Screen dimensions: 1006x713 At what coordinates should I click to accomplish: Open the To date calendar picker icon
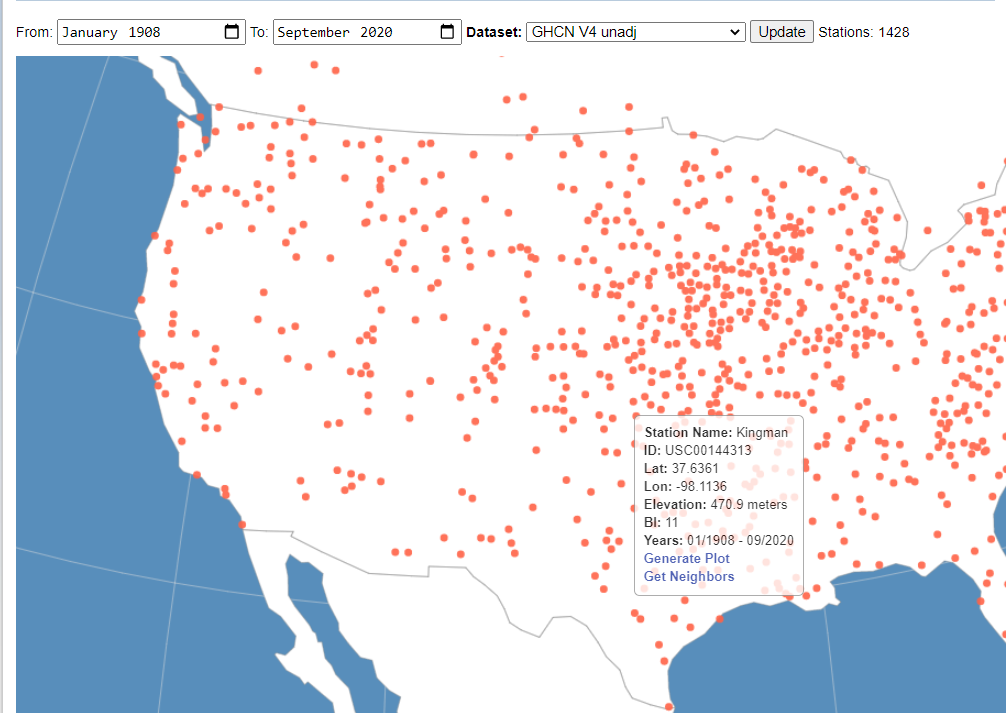tap(448, 31)
